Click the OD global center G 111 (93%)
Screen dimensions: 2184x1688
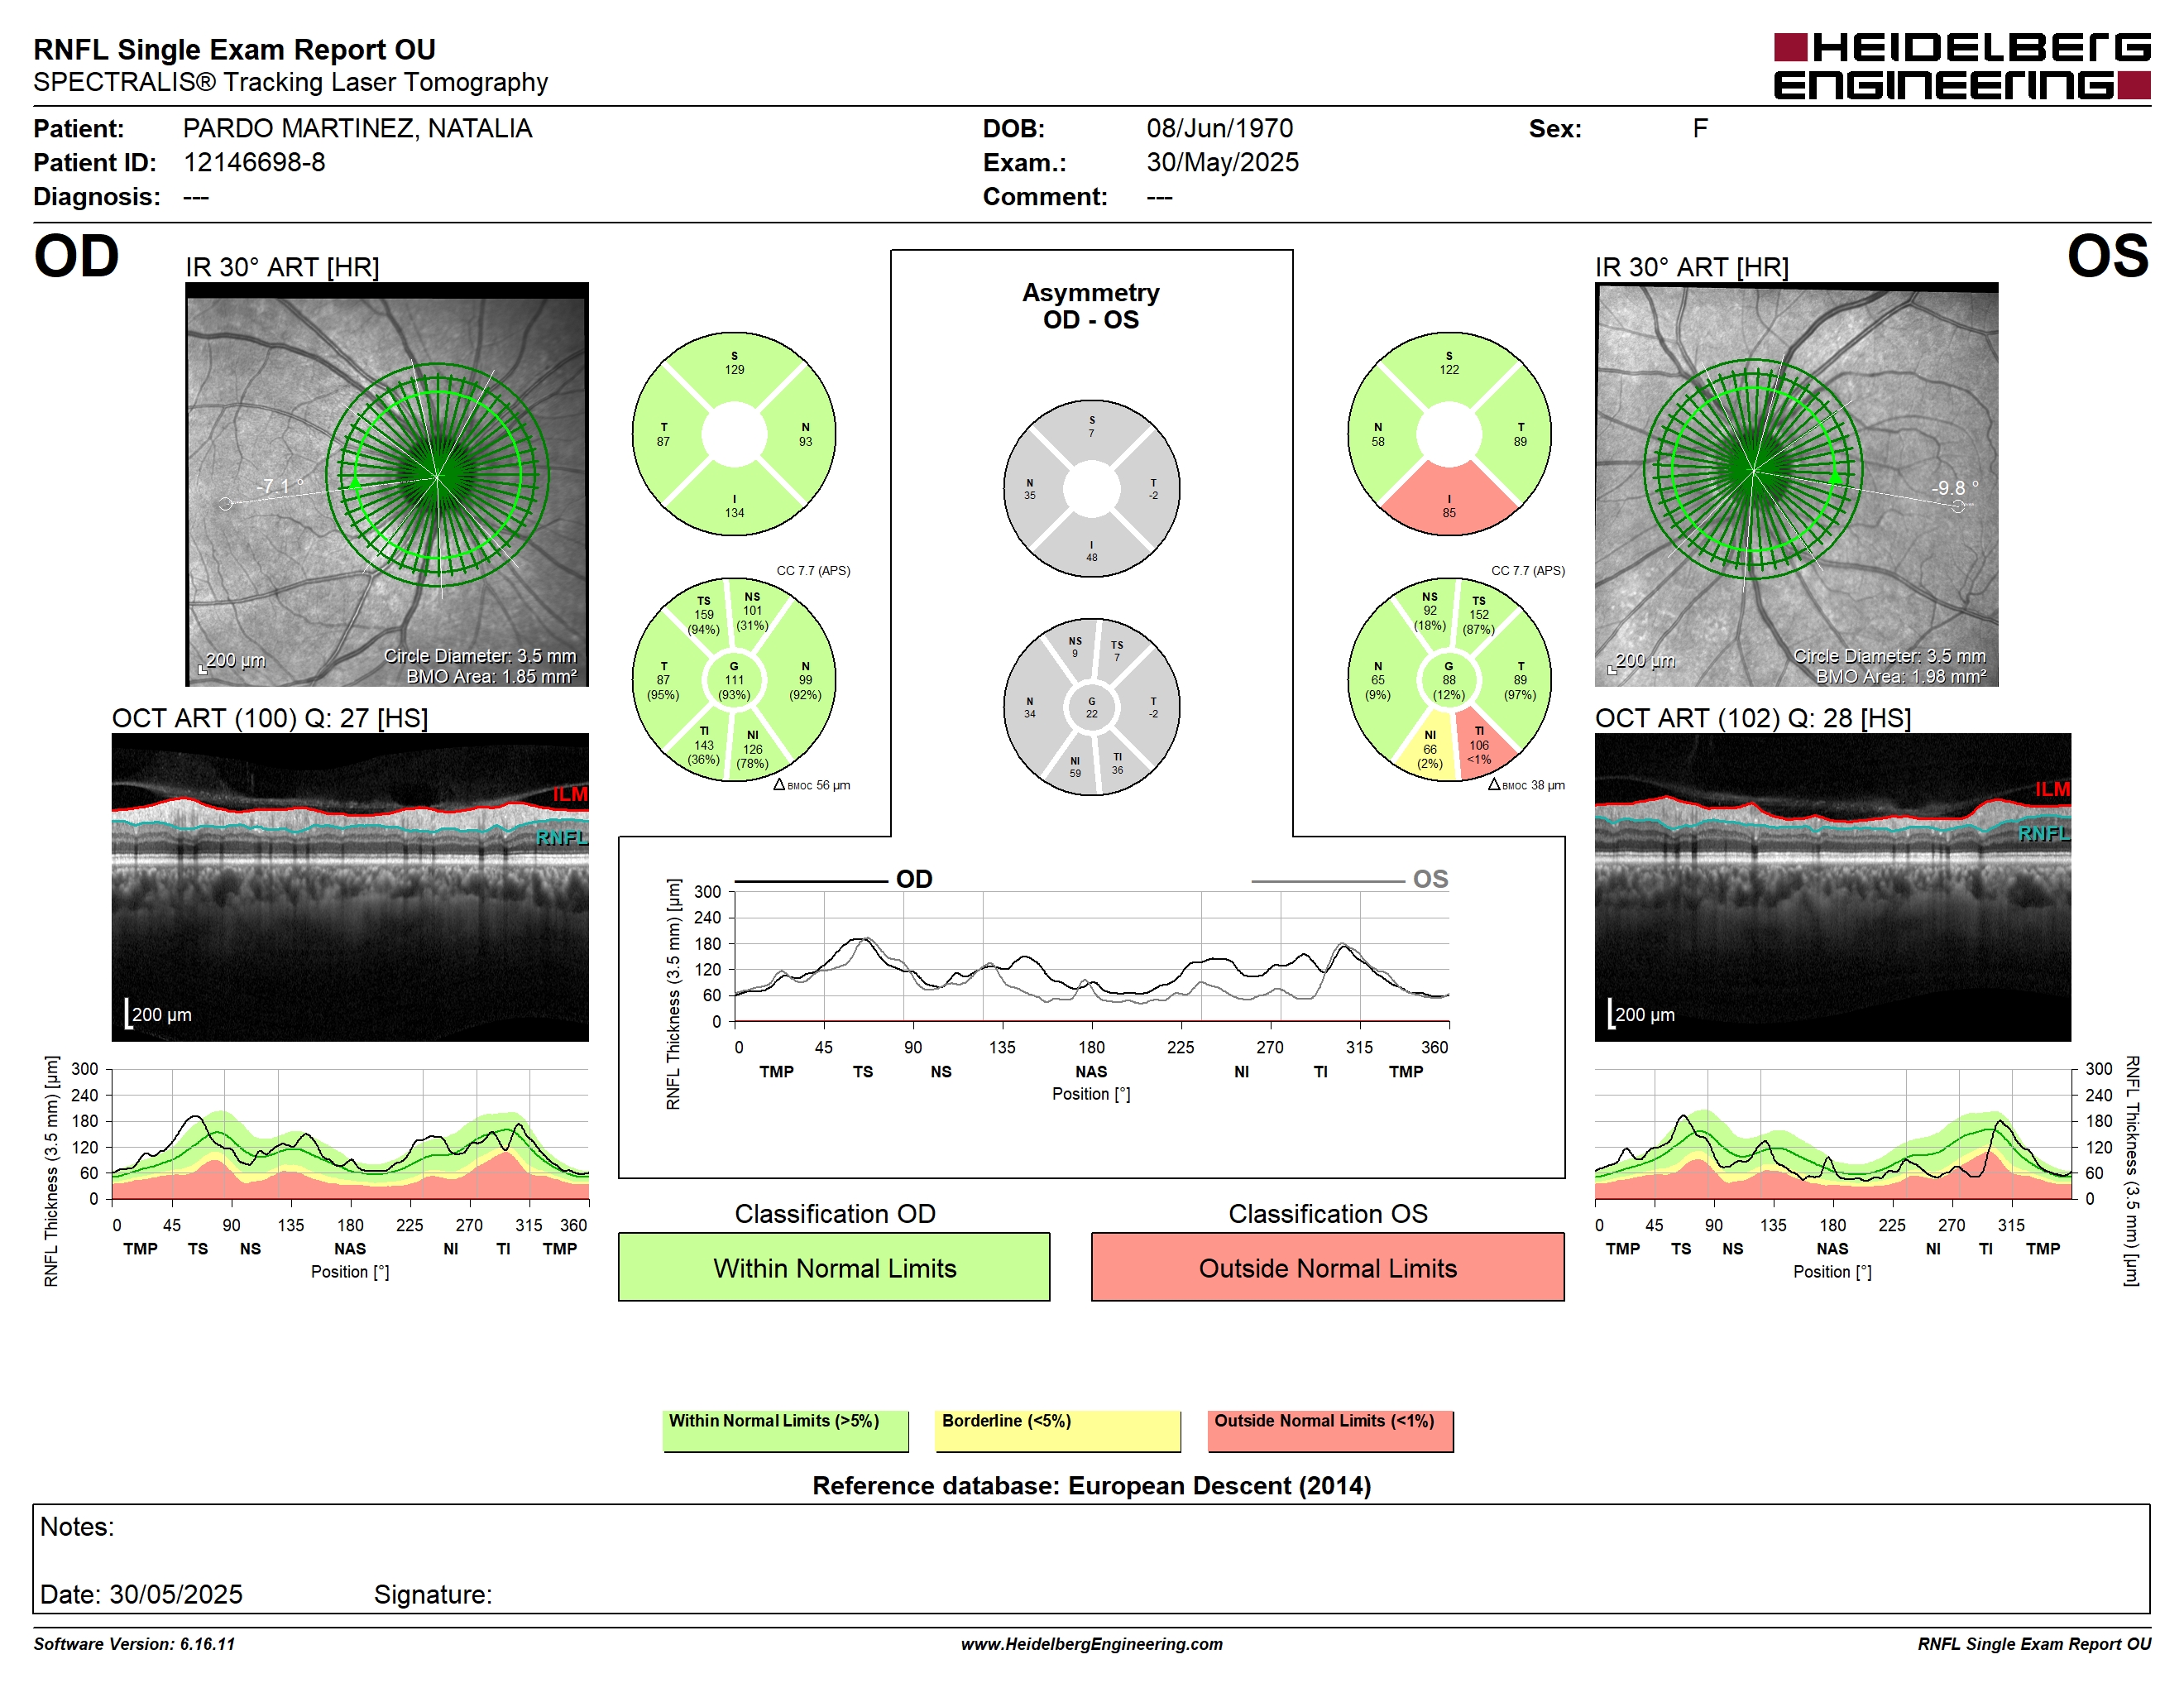734,680
